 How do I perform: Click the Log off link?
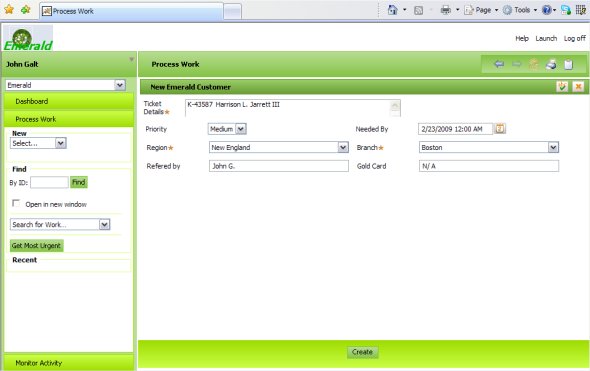pos(575,38)
